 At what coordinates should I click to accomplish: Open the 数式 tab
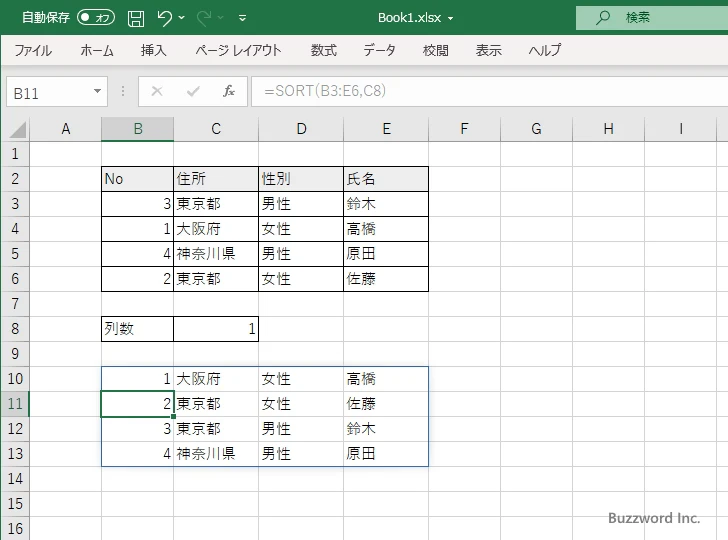coord(324,50)
